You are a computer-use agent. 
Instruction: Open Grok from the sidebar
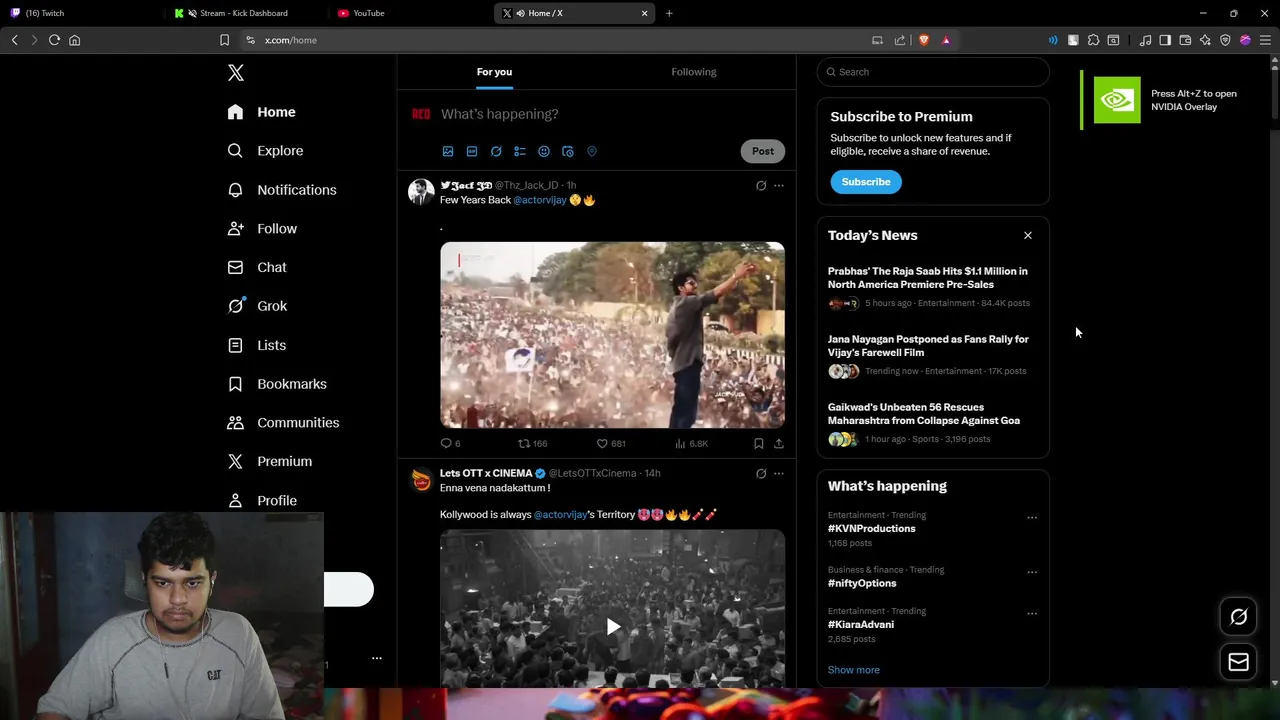(257, 306)
